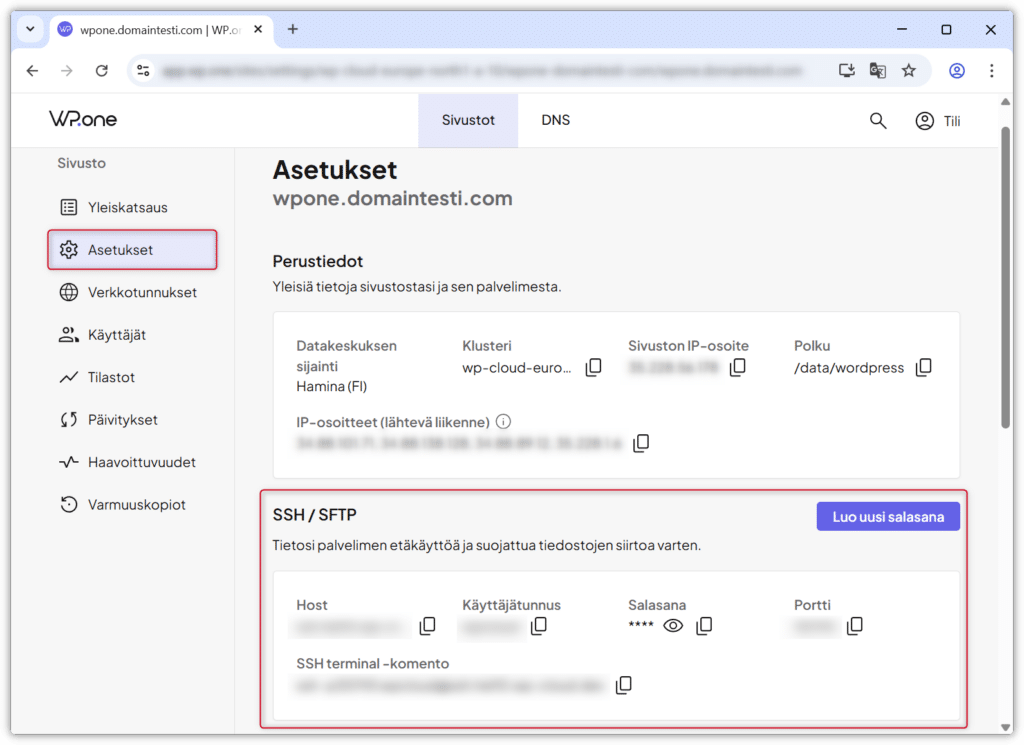
Task: Copy the Klusteri value
Action: (x=593, y=367)
